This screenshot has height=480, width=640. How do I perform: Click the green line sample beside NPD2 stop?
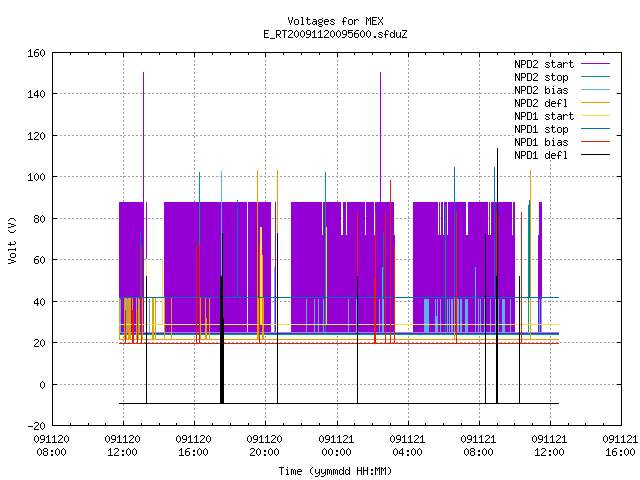coord(595,77)
